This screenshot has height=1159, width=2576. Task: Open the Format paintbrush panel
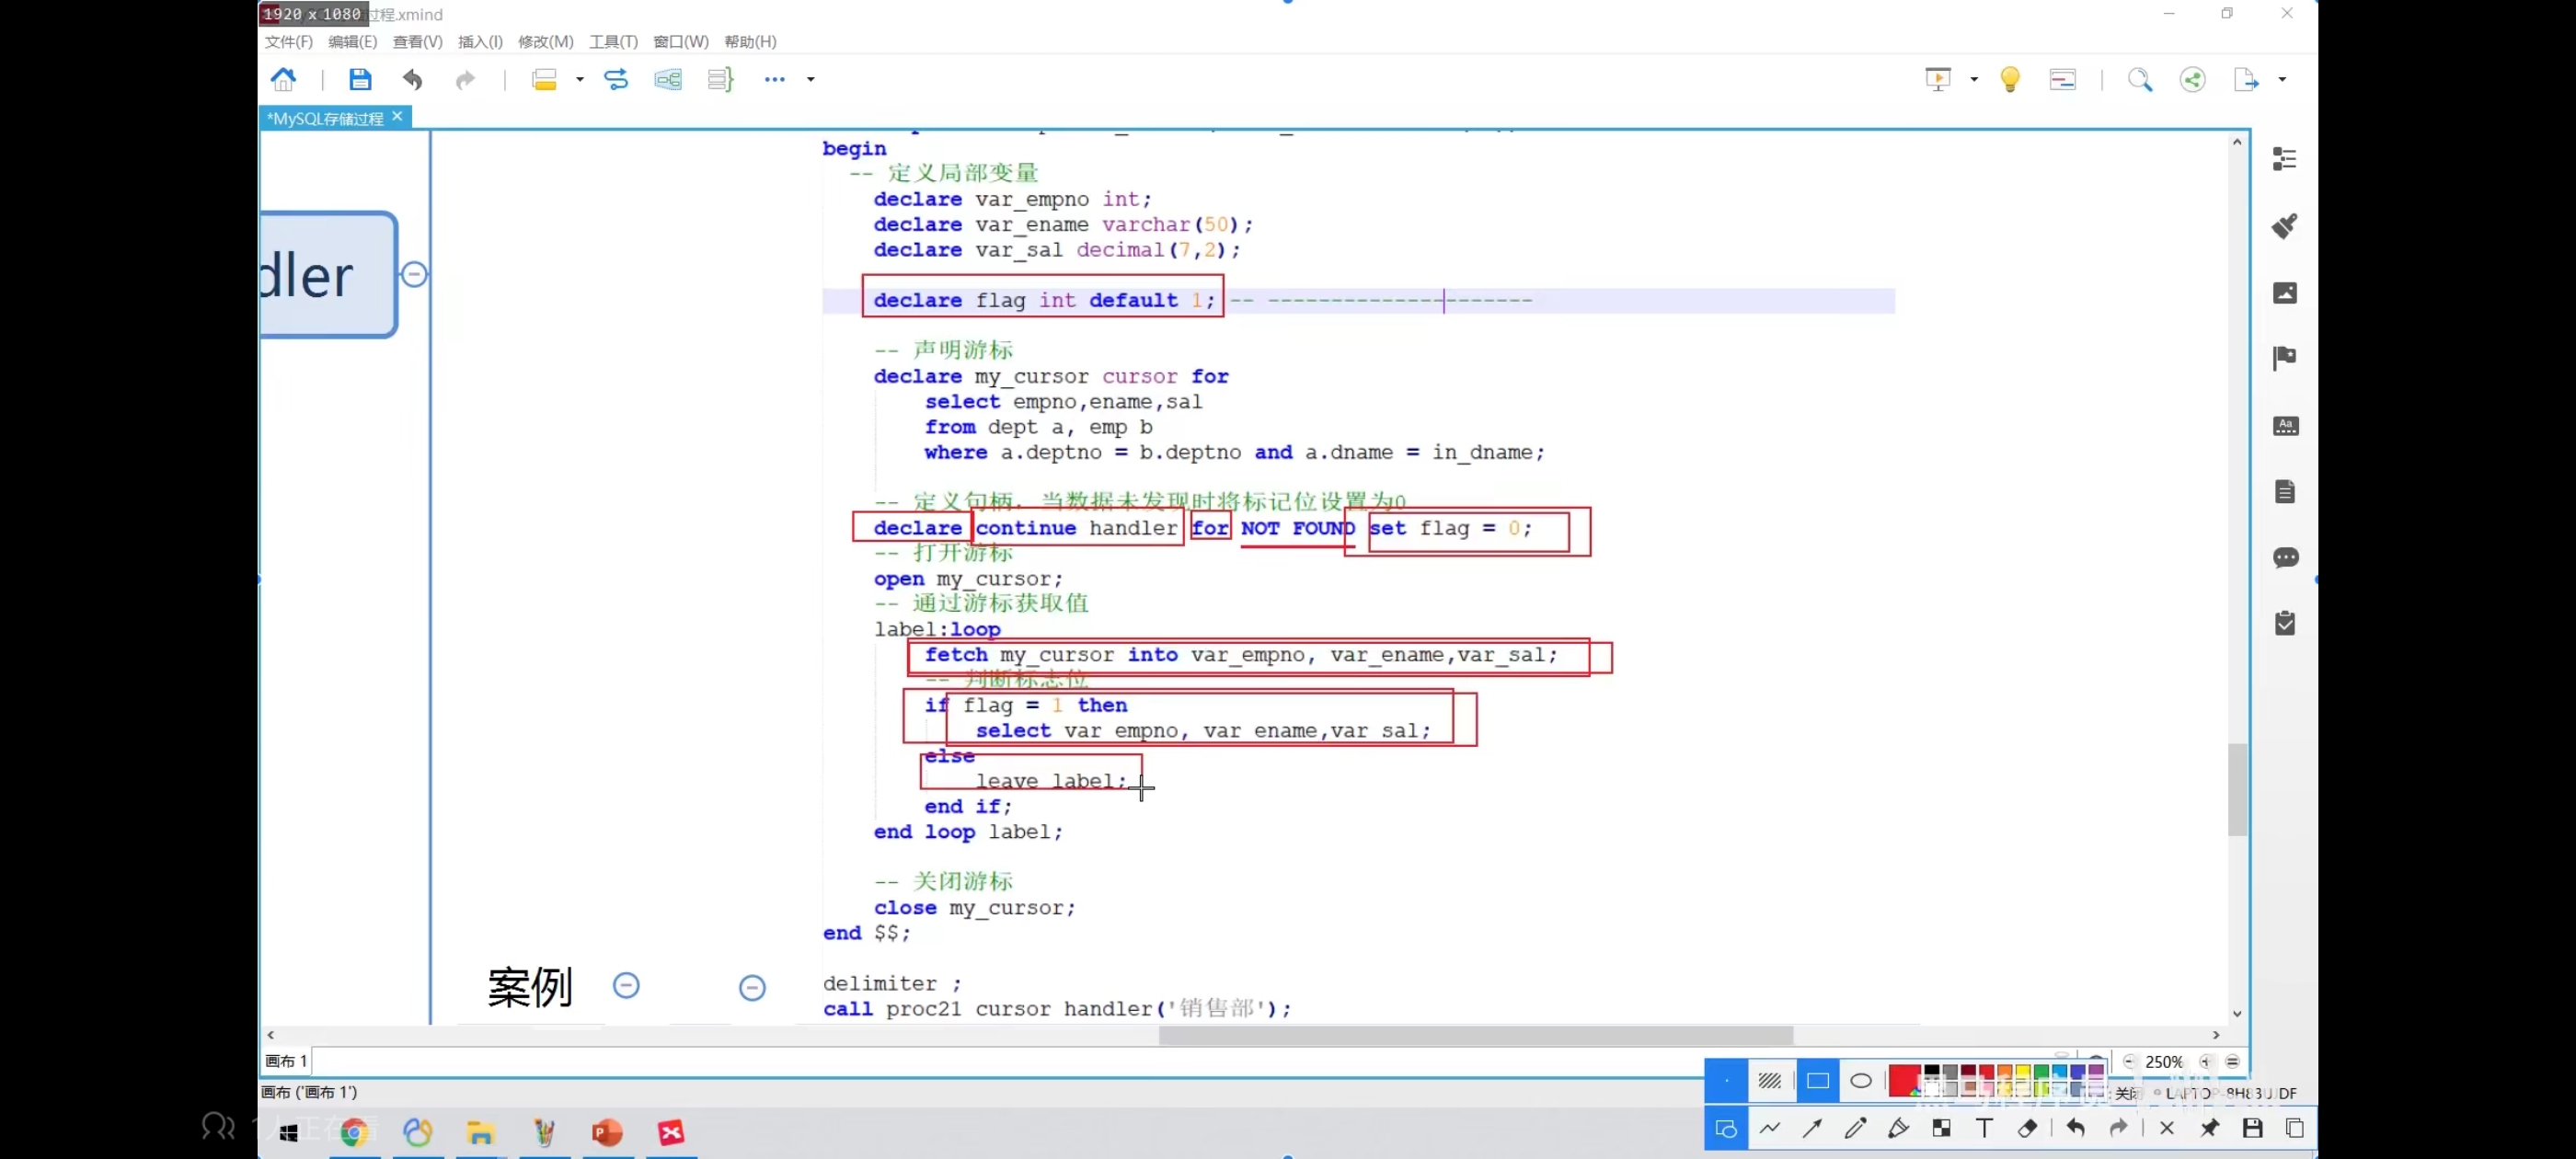pos(2285,226)
